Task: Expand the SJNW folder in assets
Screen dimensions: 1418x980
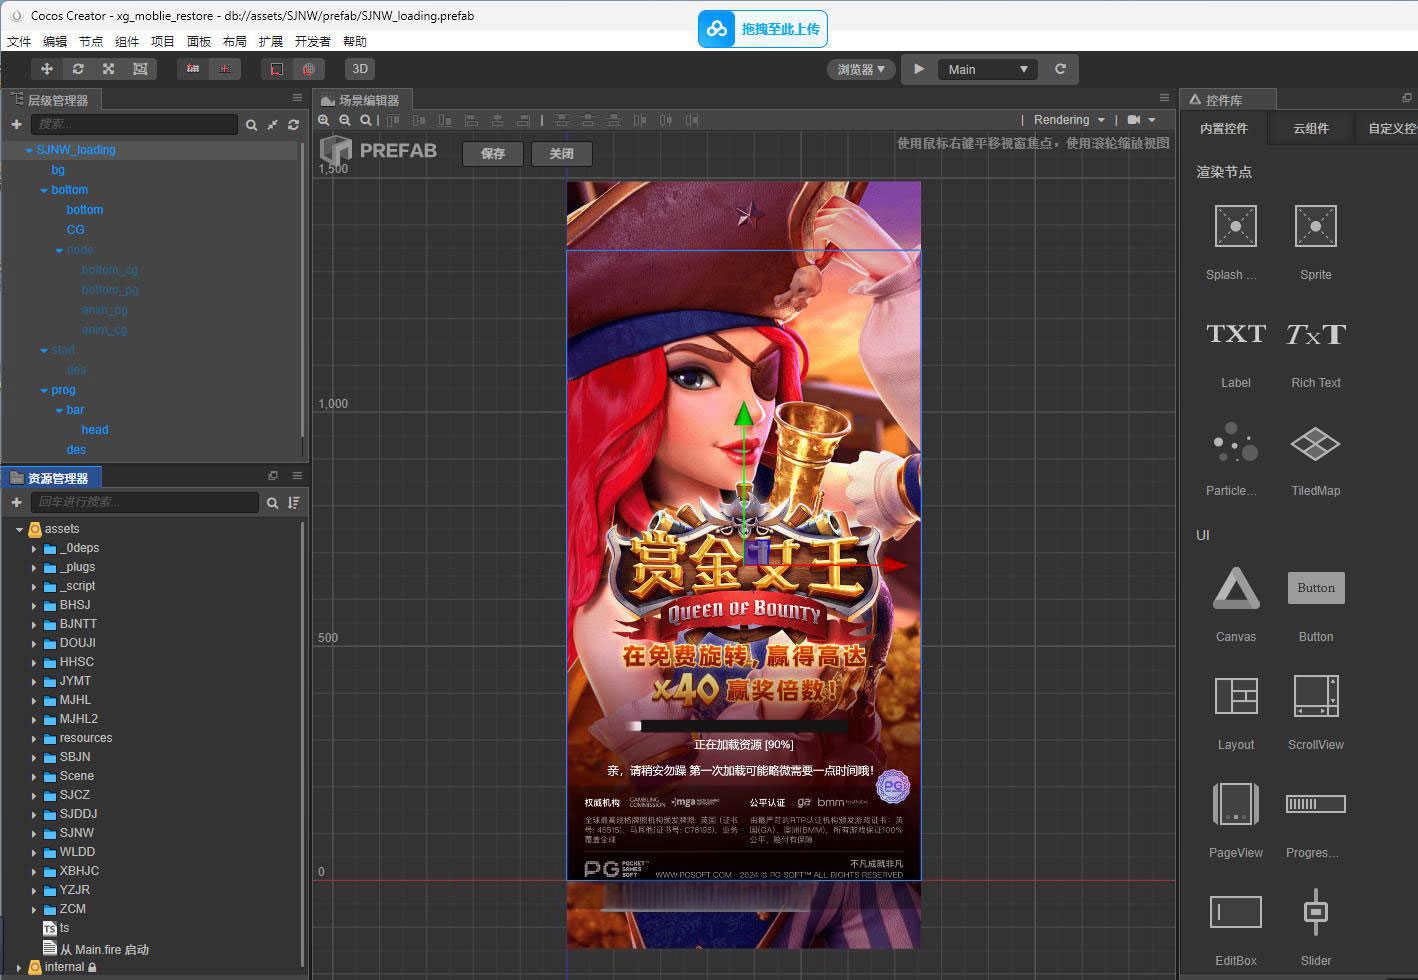Action: tap(34, 833)
